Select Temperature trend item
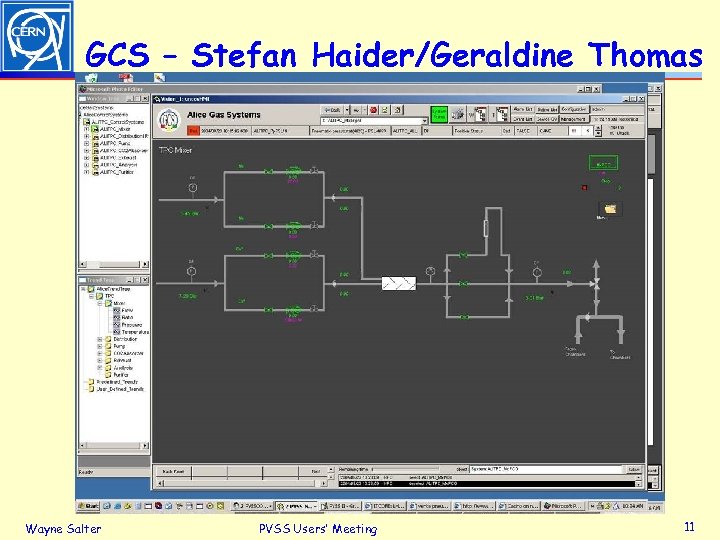Image resolution: width=720 pixels, height=540 pixels. point(135,332)
